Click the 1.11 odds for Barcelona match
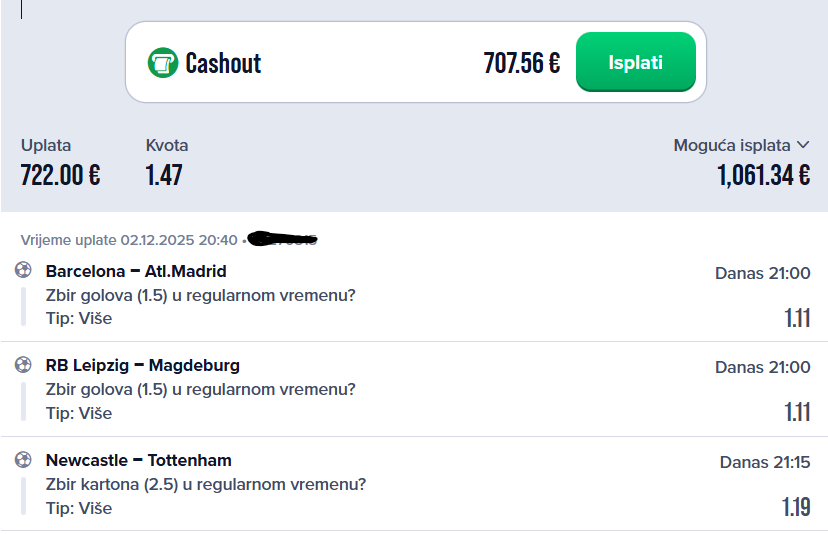The height and width of the screenshot is (534, 828). click(797, 318)
